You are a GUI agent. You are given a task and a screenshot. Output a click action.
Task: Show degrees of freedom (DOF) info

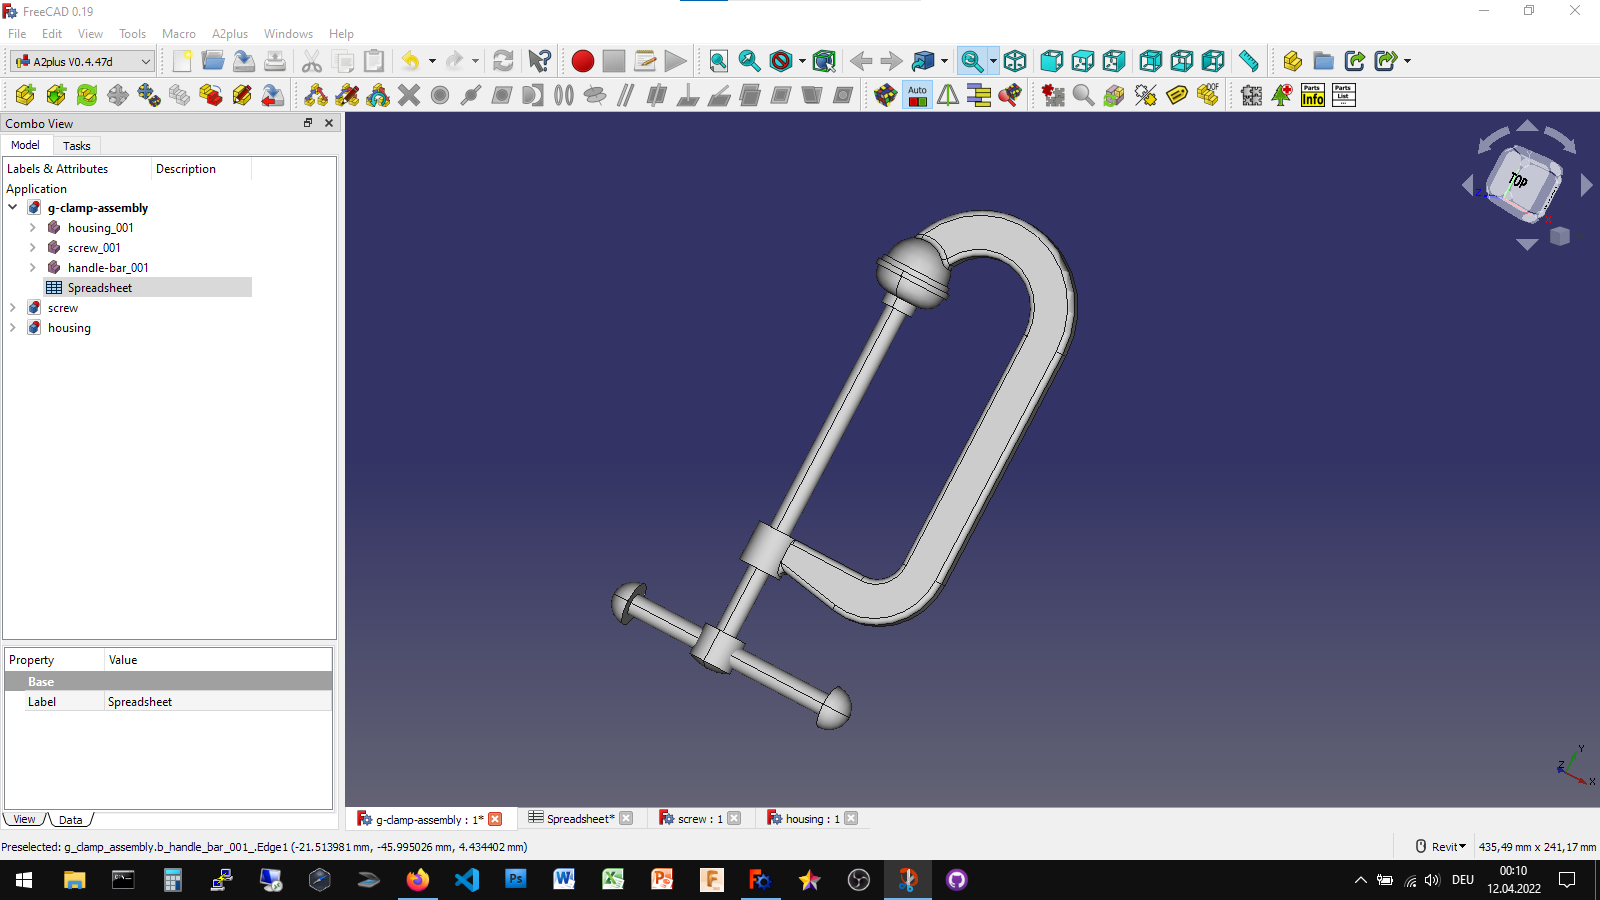tap(1207, 95)
